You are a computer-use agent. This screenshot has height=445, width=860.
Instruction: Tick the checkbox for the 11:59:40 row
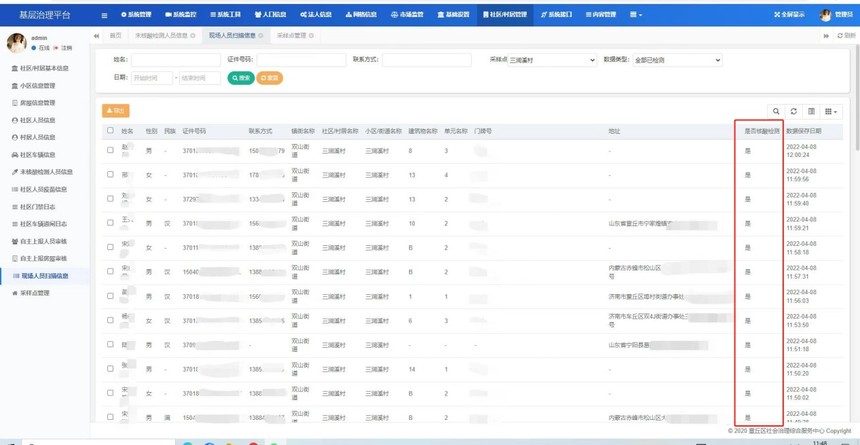coord(110,198)
